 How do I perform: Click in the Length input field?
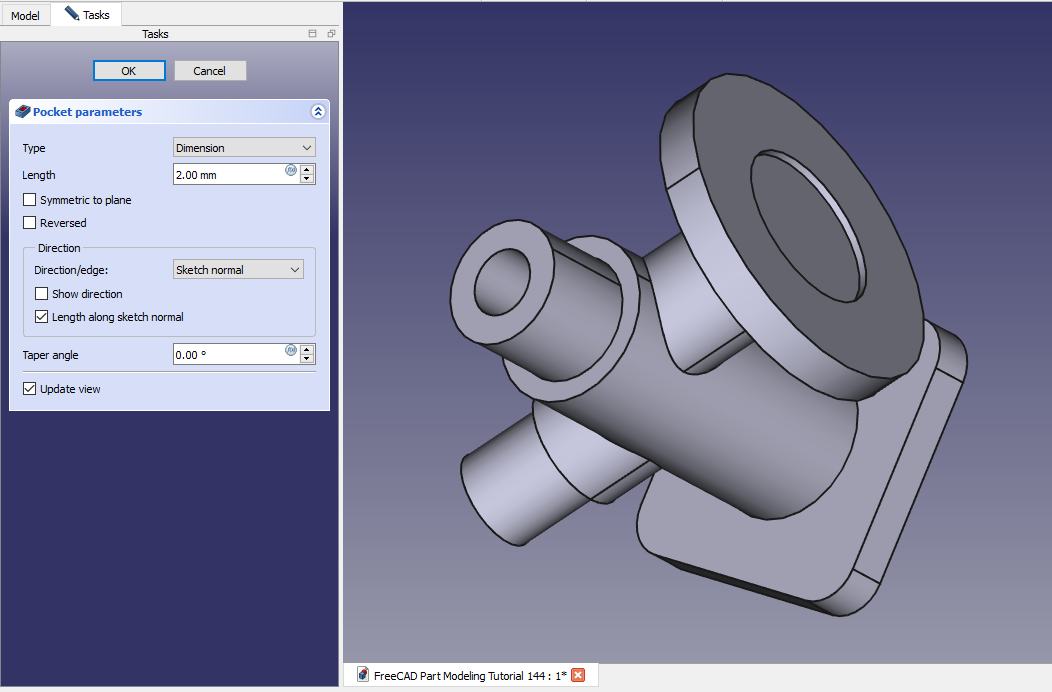(228, 175)
